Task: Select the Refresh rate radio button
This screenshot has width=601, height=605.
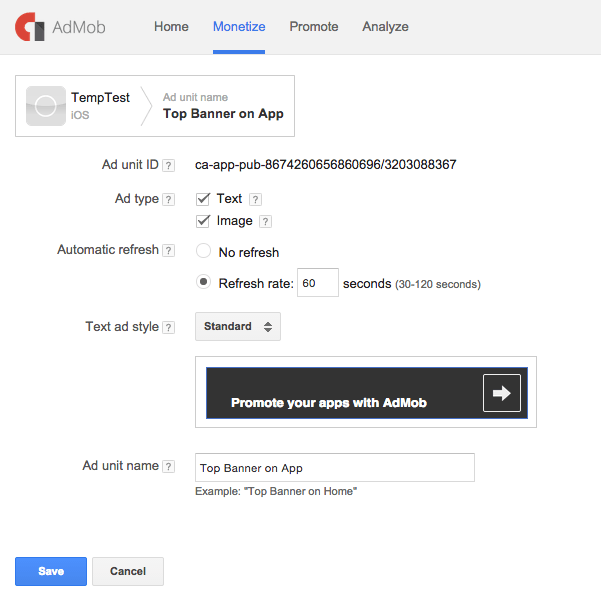Action: pos(203,282)
